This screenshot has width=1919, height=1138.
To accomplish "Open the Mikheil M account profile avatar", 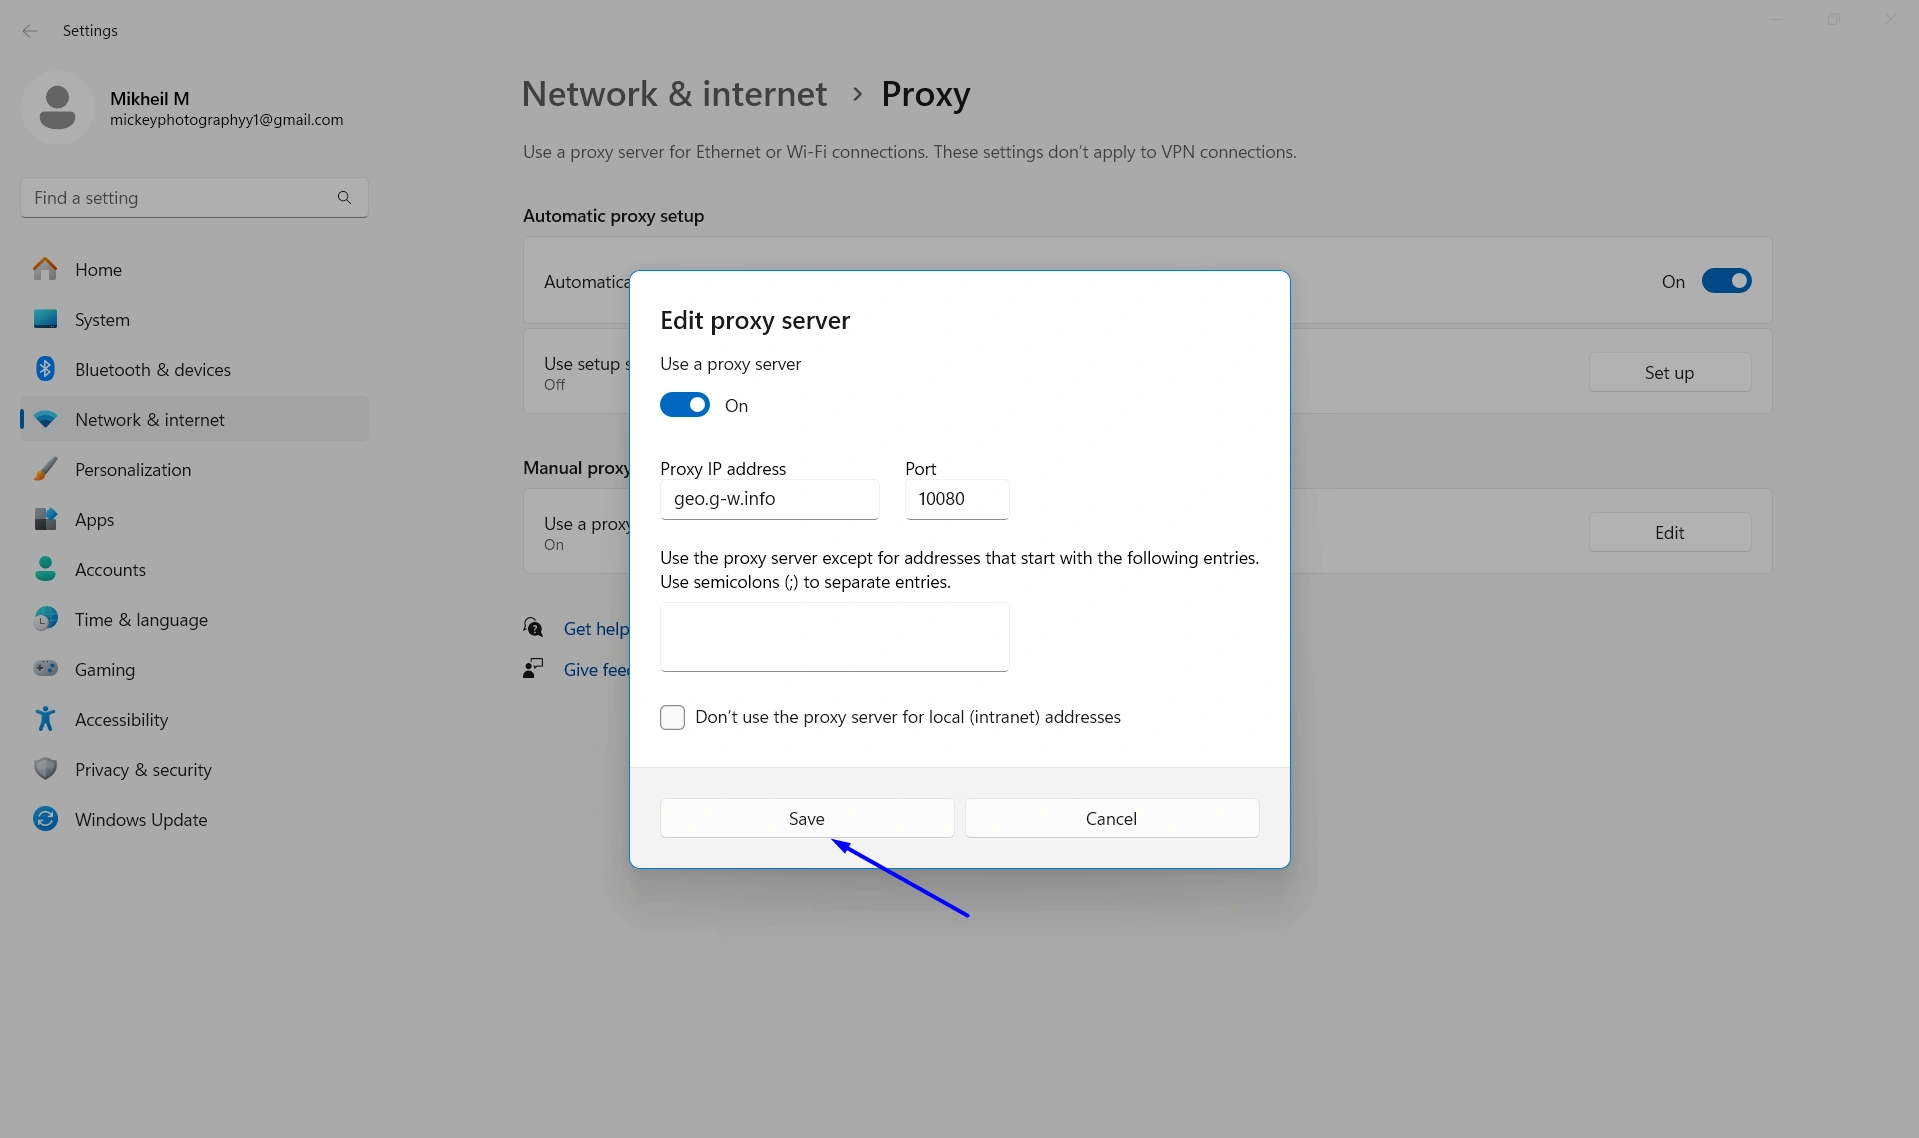I will pyautogui.click(x=57, y=107).
